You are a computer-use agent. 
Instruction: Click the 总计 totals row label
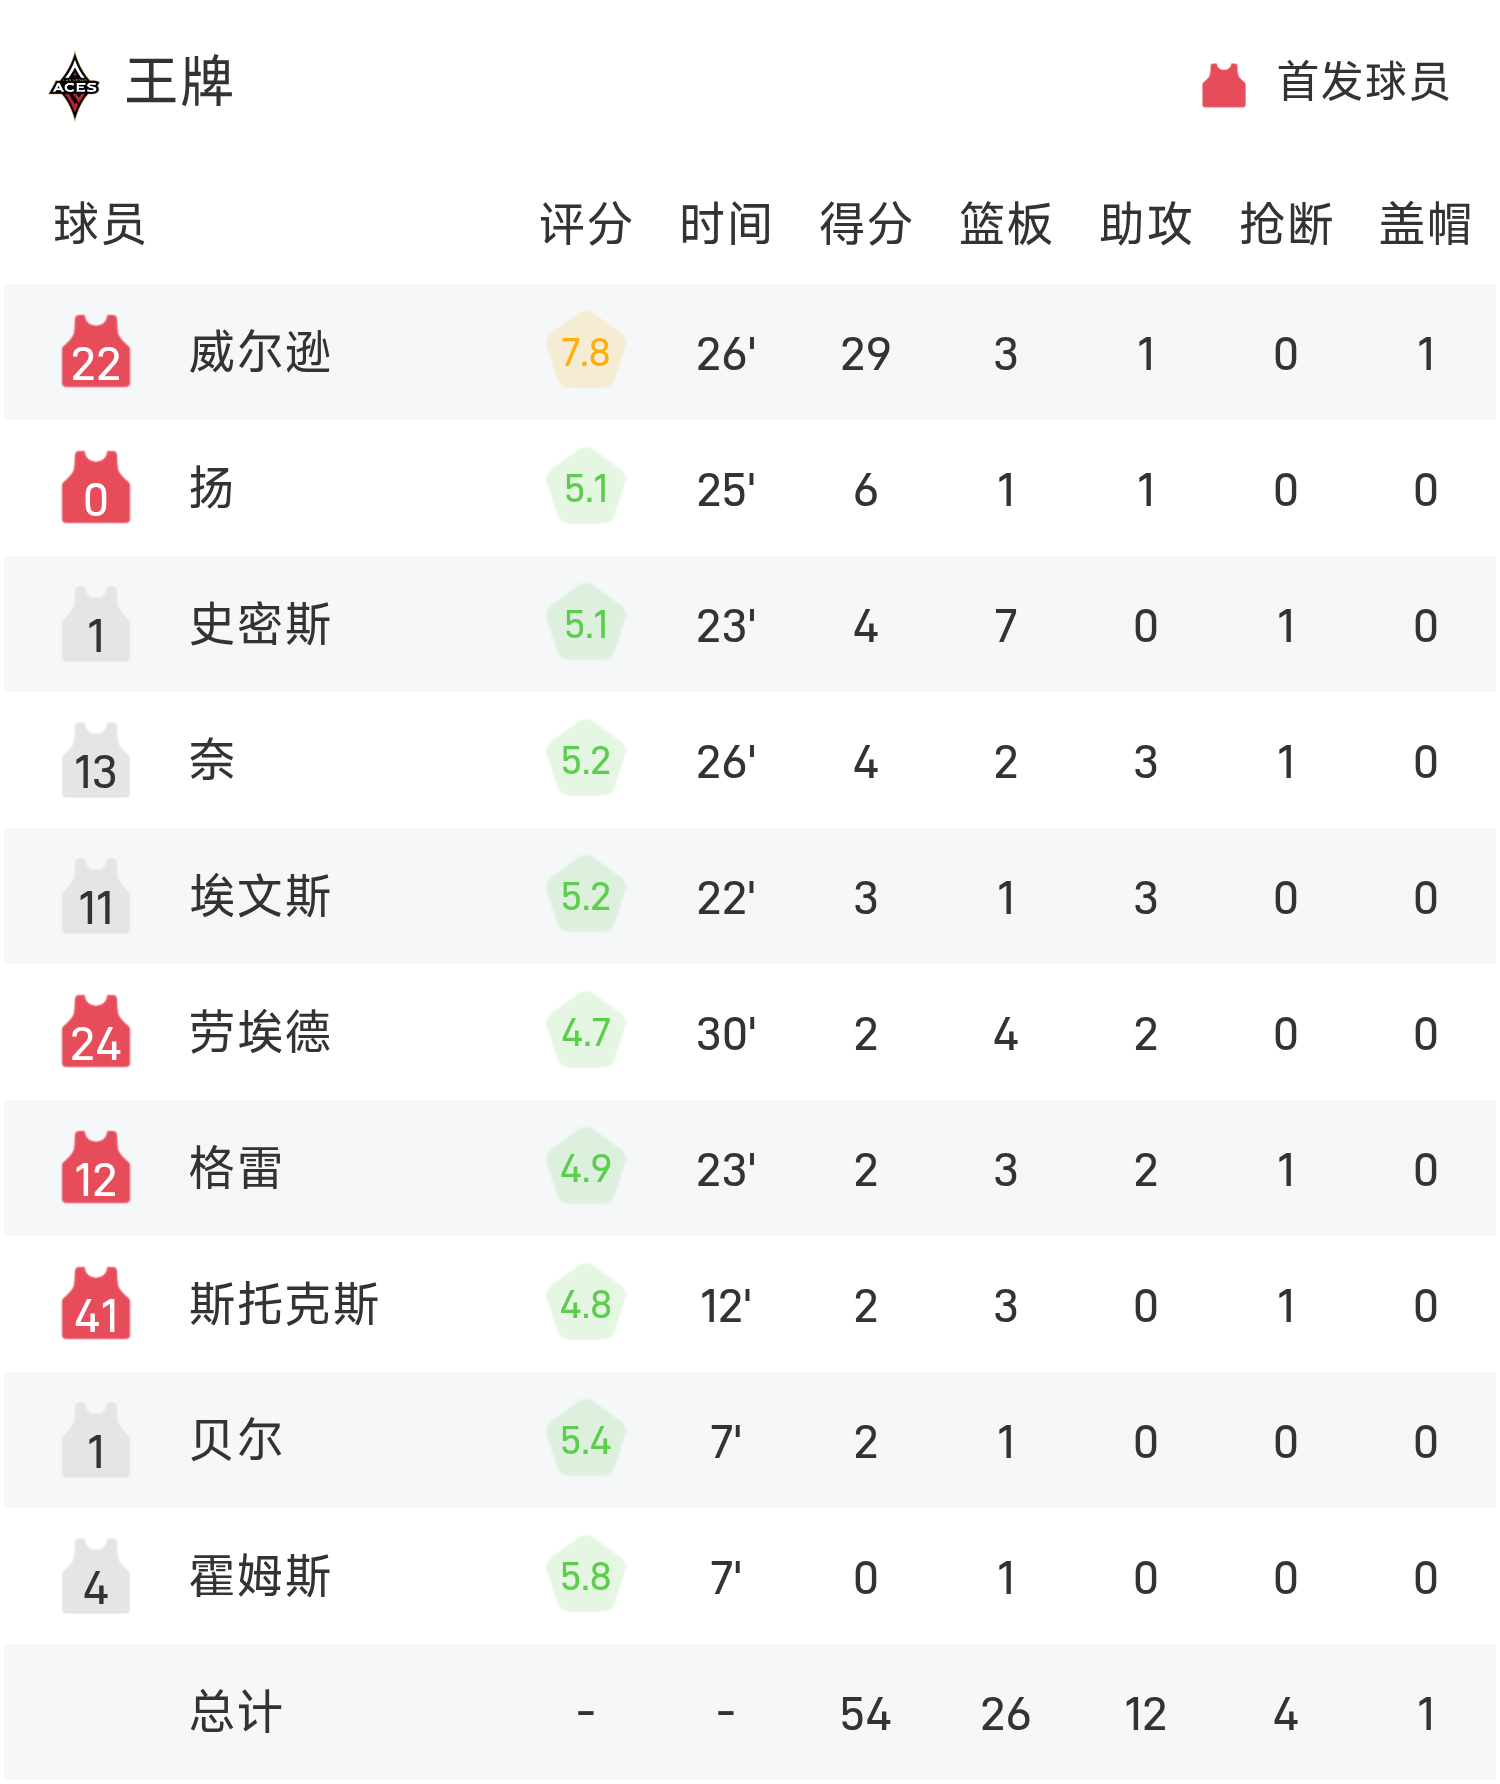click(x=236, y=1712)
